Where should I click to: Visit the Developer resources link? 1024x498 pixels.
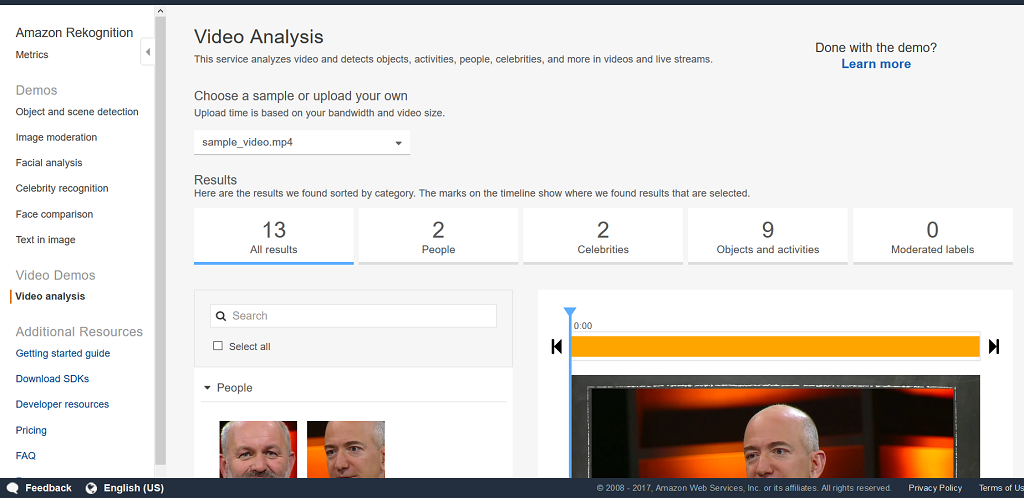pyautogui.click(x=62, y=404)
